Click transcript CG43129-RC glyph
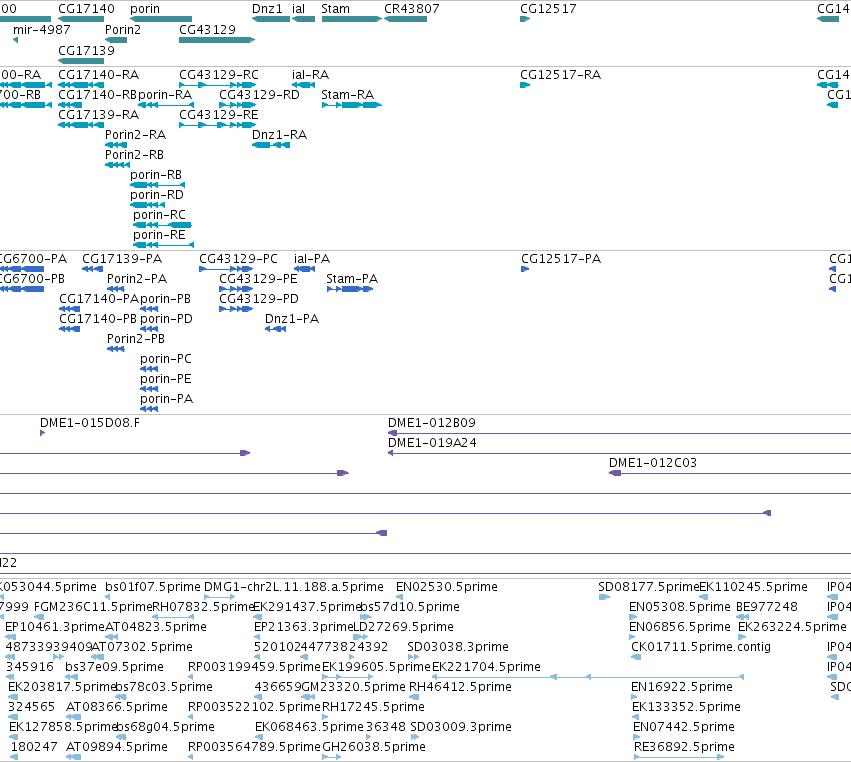The height and width of the screenshot is (762, 851). tap(218, 85)
